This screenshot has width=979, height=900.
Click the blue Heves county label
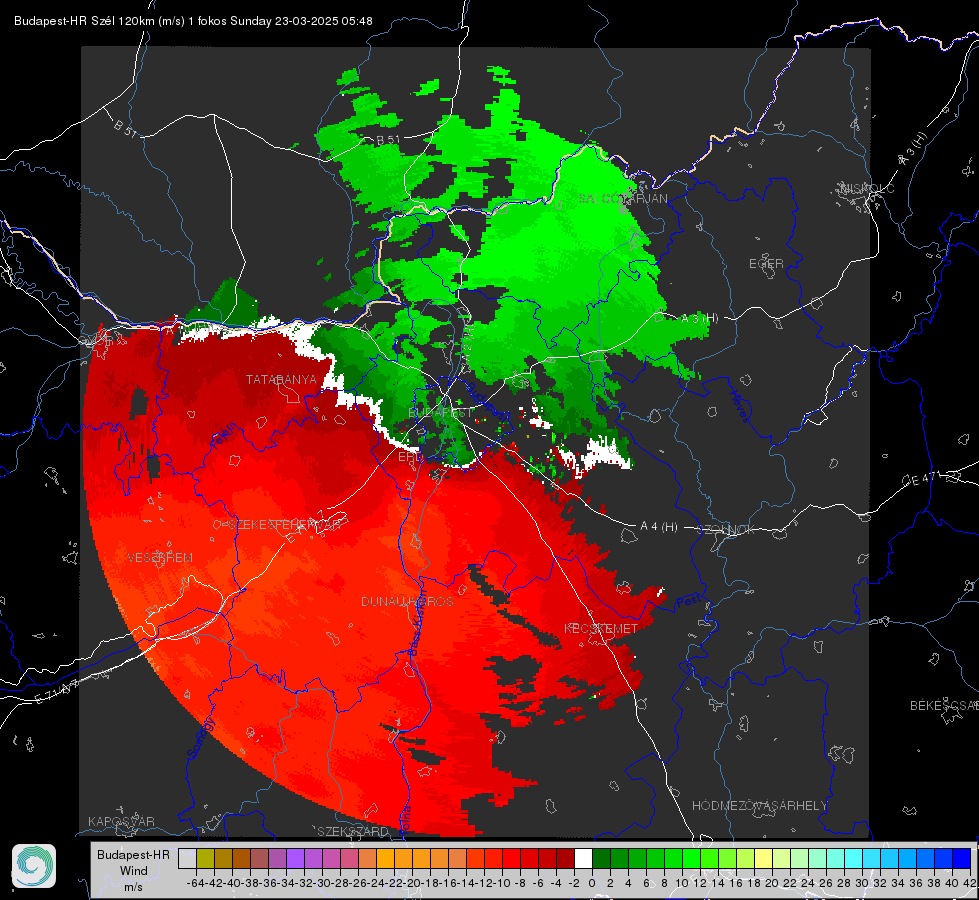[739, 405]
